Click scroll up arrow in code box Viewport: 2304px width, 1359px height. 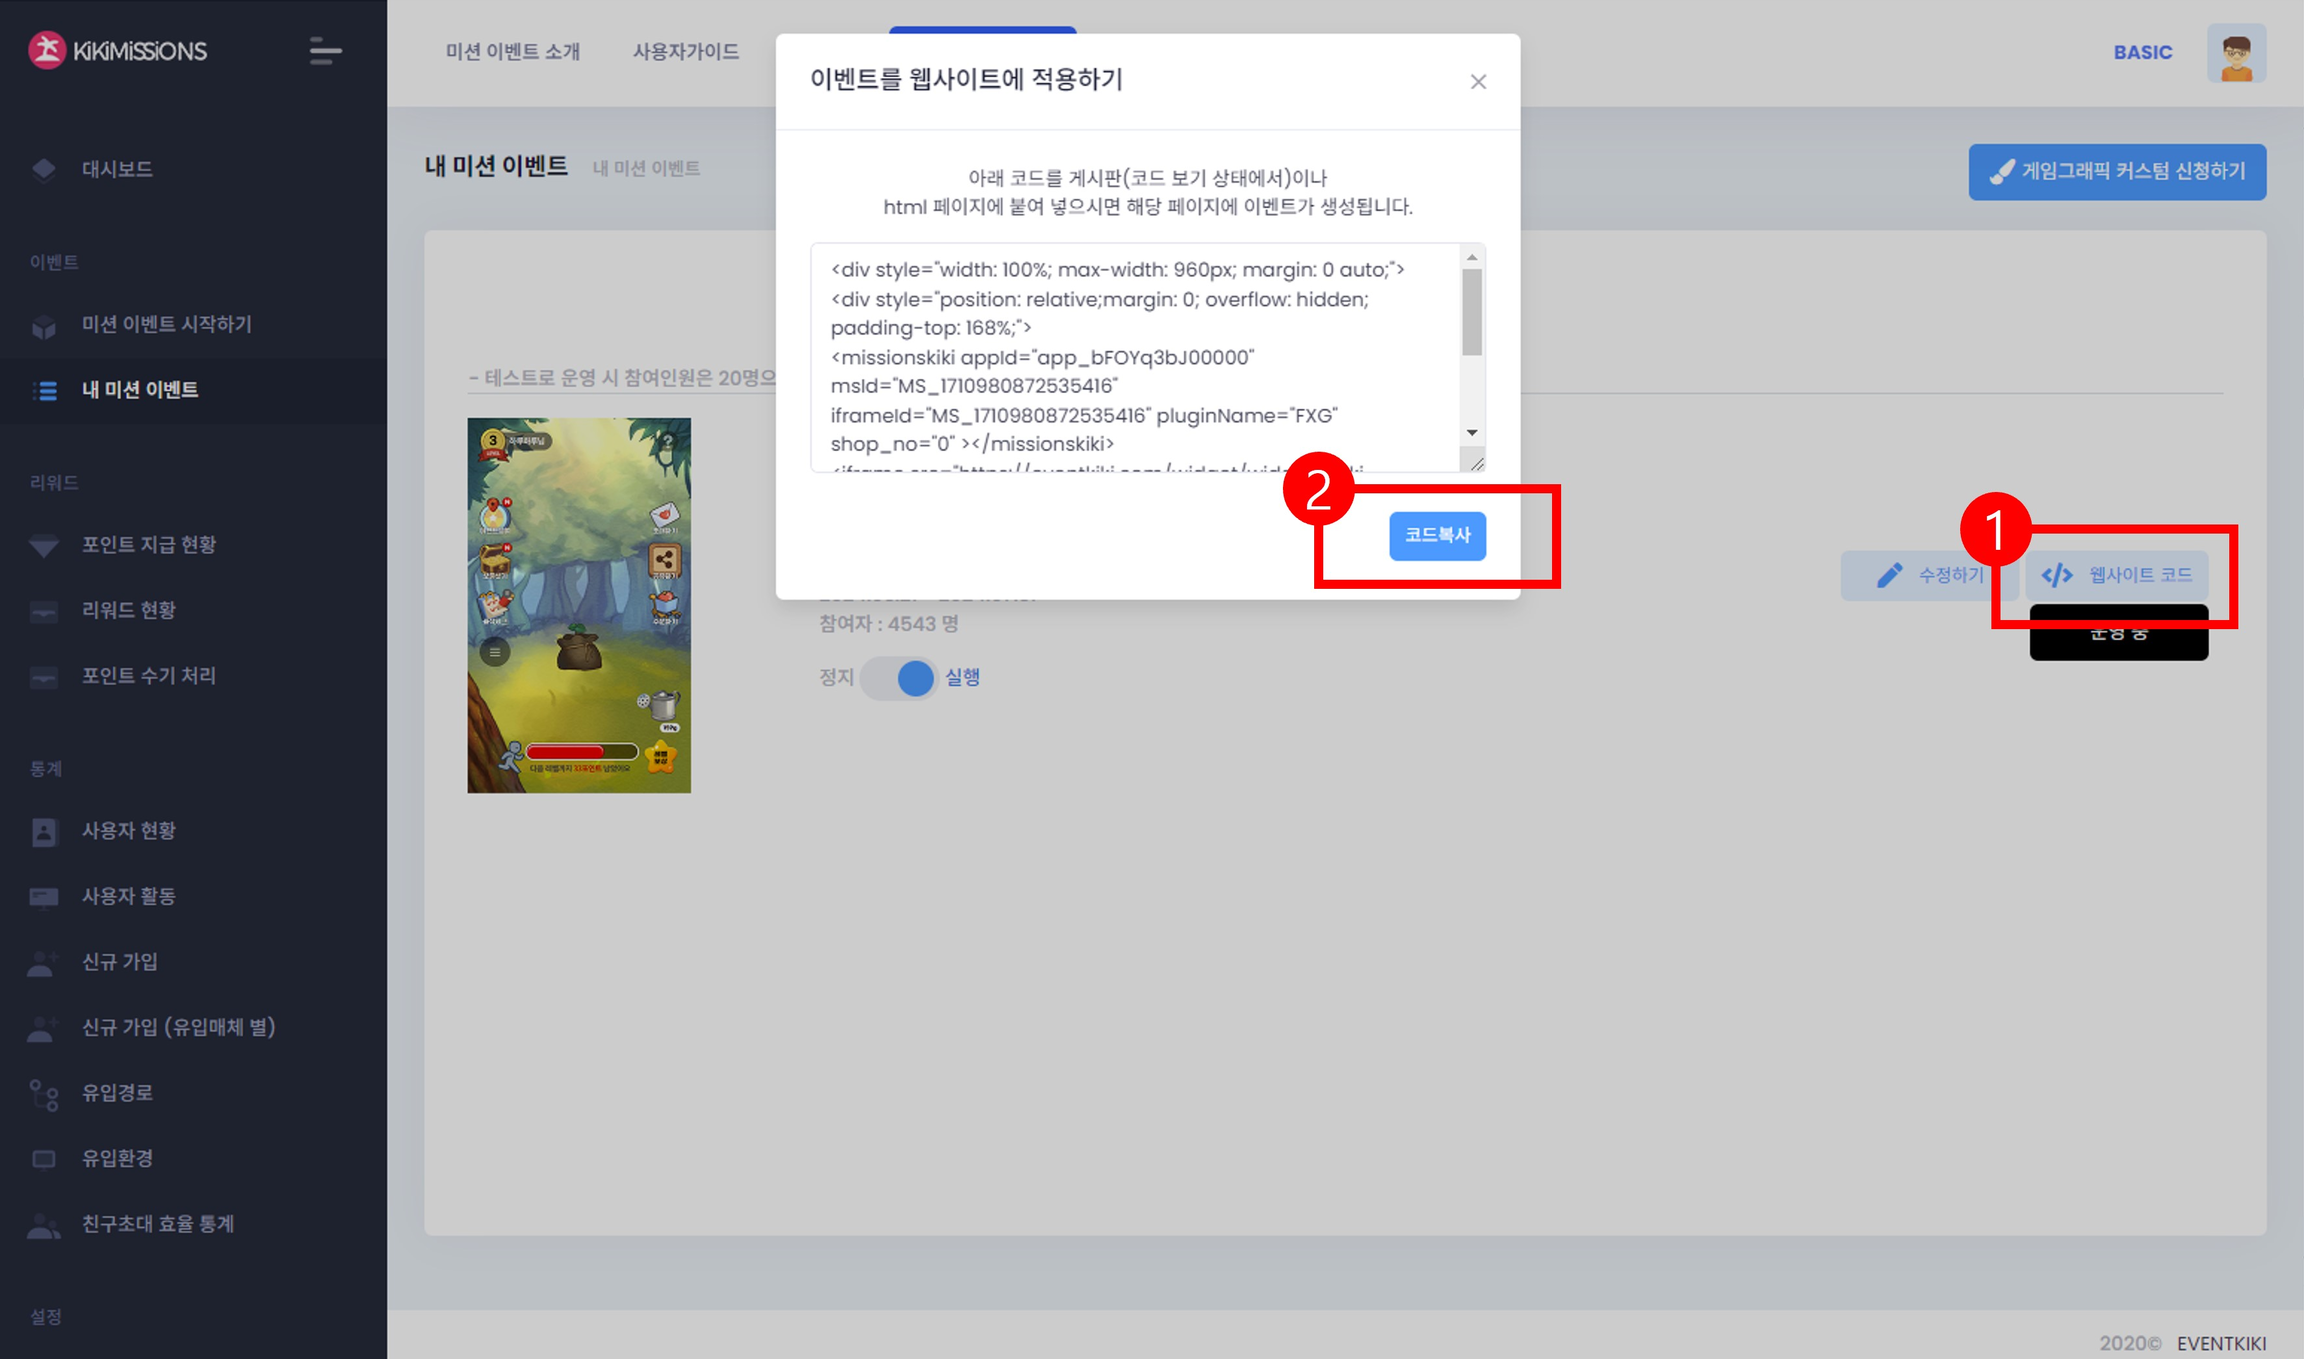tap(1472, 258)
